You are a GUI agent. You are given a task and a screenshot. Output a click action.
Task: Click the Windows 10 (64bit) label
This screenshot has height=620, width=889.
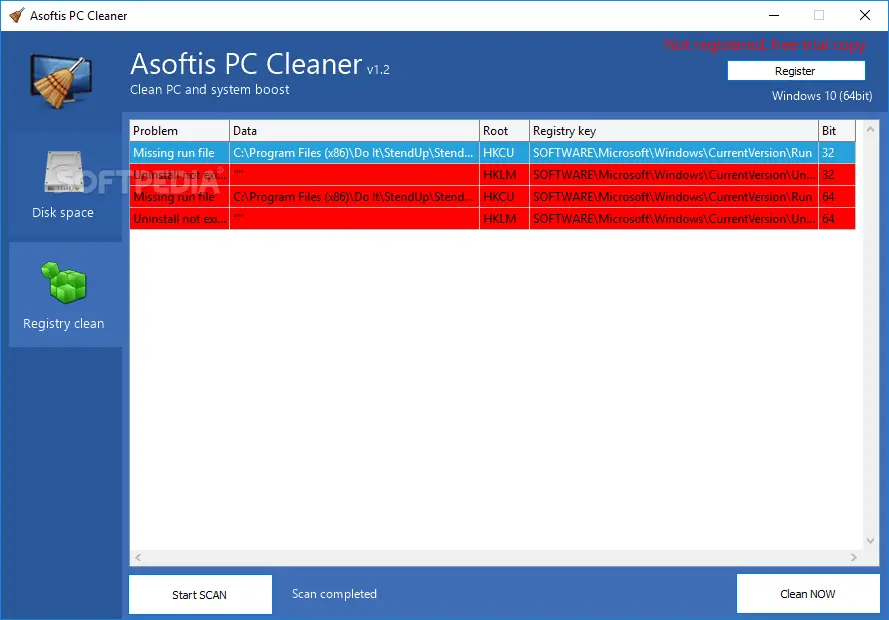click(x=822, y=96)
